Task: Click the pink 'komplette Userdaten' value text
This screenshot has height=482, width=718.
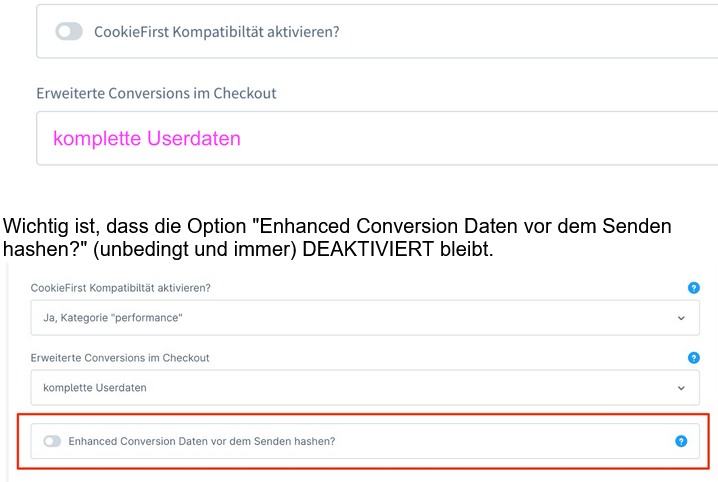Action: [x=147, y=139]
